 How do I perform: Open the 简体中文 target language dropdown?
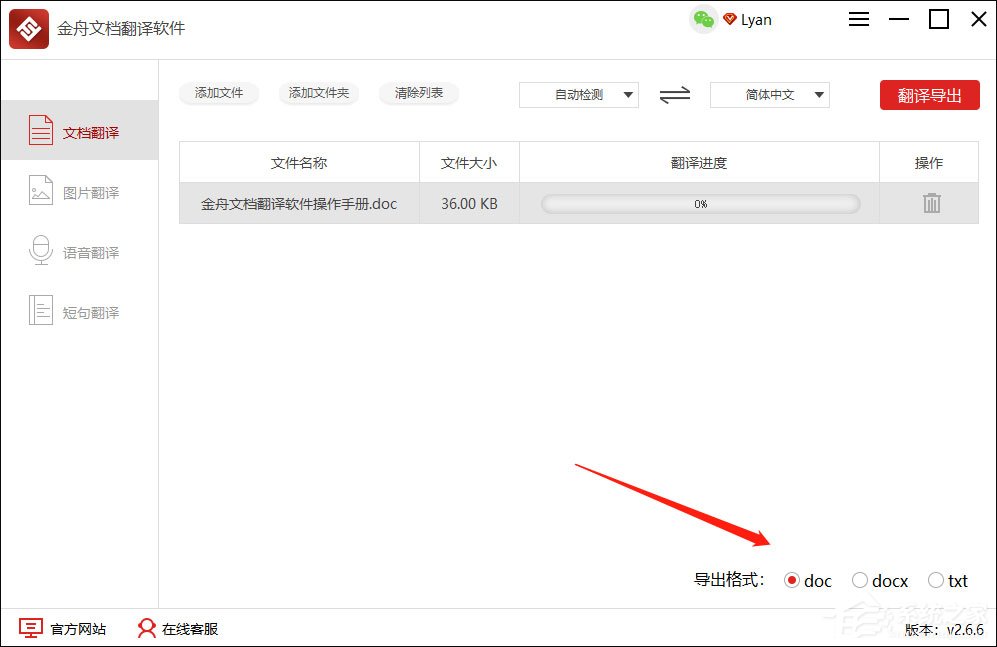point(767,94)
